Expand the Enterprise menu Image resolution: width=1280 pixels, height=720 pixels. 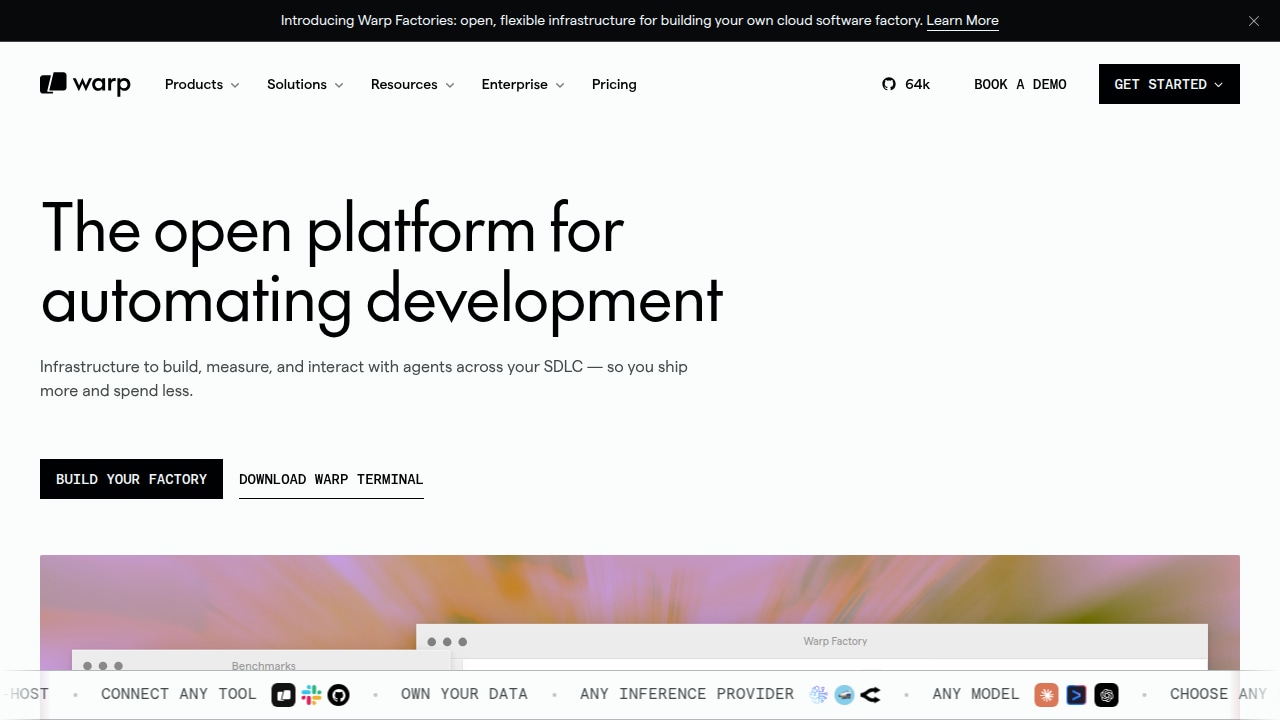coord(523,84)
